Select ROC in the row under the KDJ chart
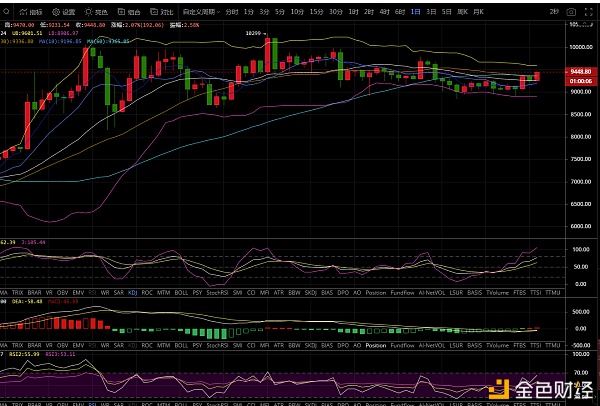Viewport: 600px width, 406px height. tap(147, 293)
